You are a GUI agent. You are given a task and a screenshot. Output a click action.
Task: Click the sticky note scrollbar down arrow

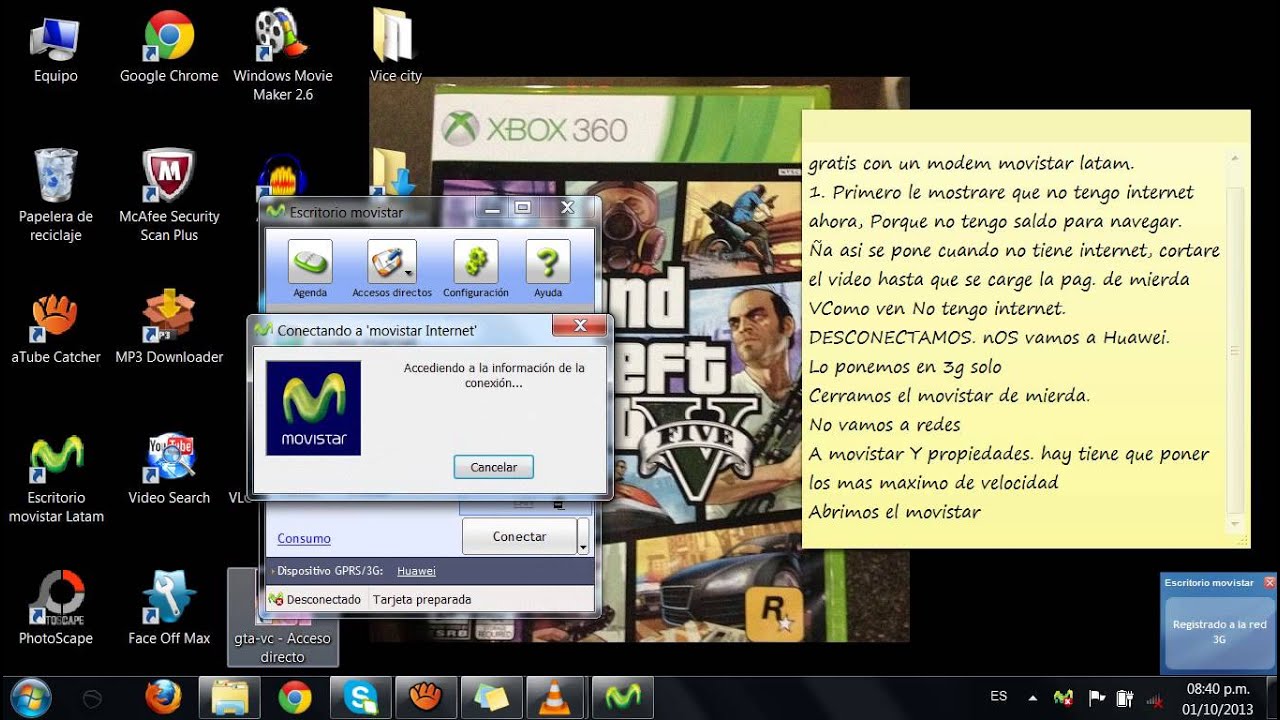tap(1235, 523)
